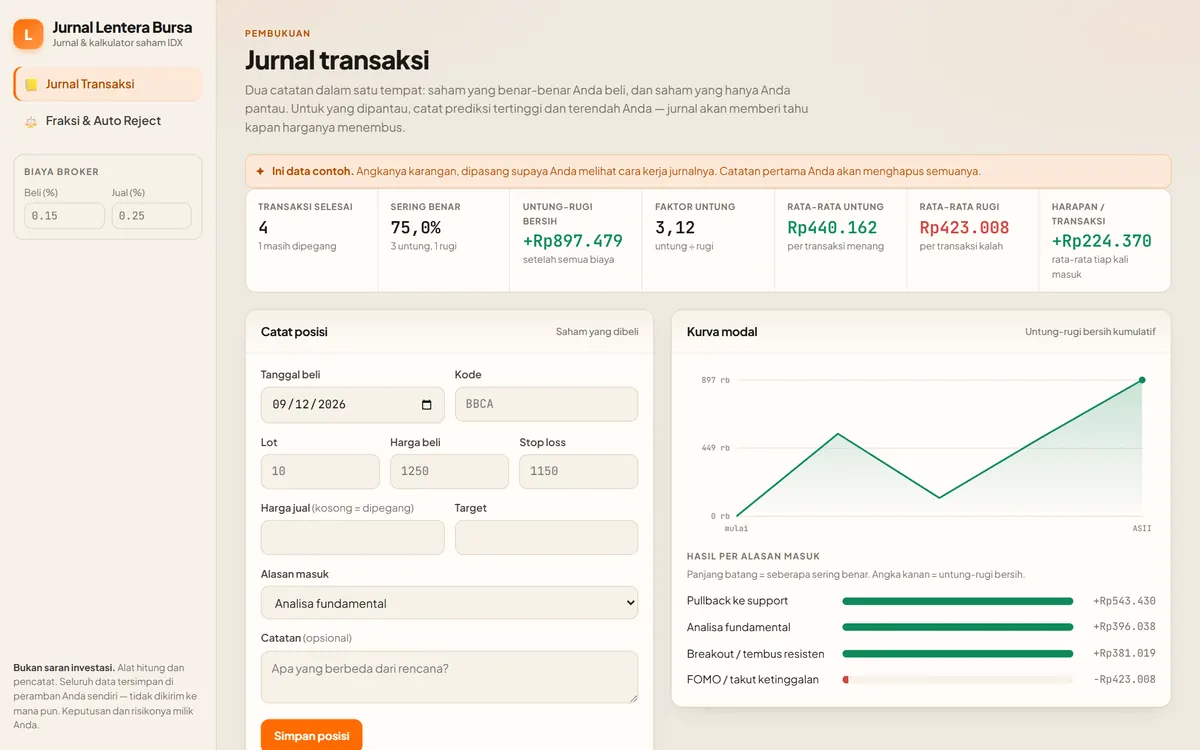Click the Untung-rugi bersih kumulatif caption
Screen dimensions: 1200x750
pyautogui.click(x=1090, y=332)
